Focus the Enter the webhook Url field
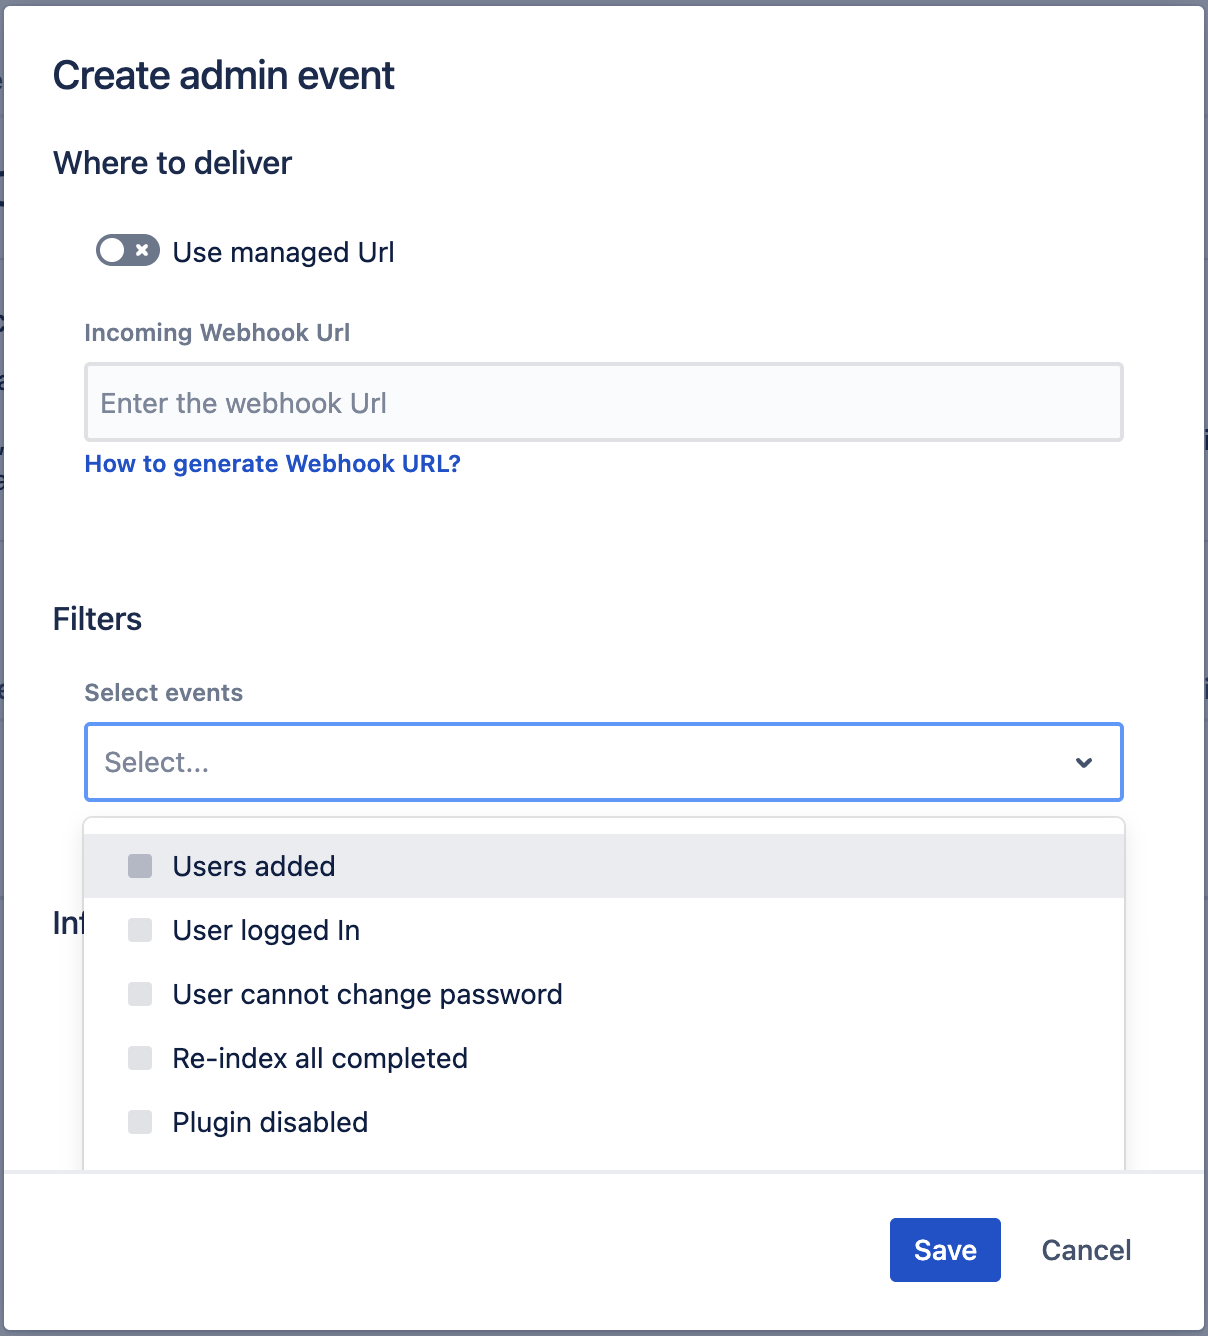The width and height of the screenshot is (1208, 1336). 603,402
